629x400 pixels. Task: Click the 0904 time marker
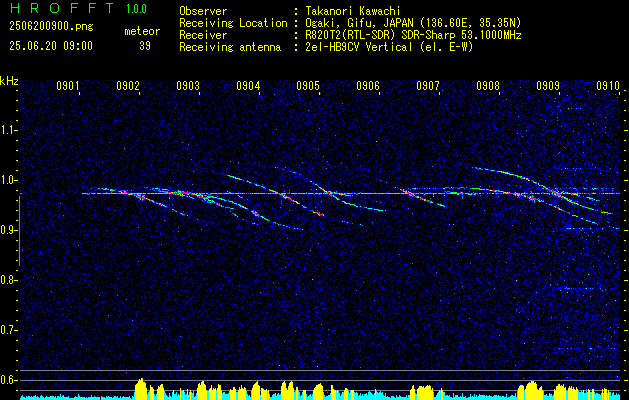click(248, 86)
